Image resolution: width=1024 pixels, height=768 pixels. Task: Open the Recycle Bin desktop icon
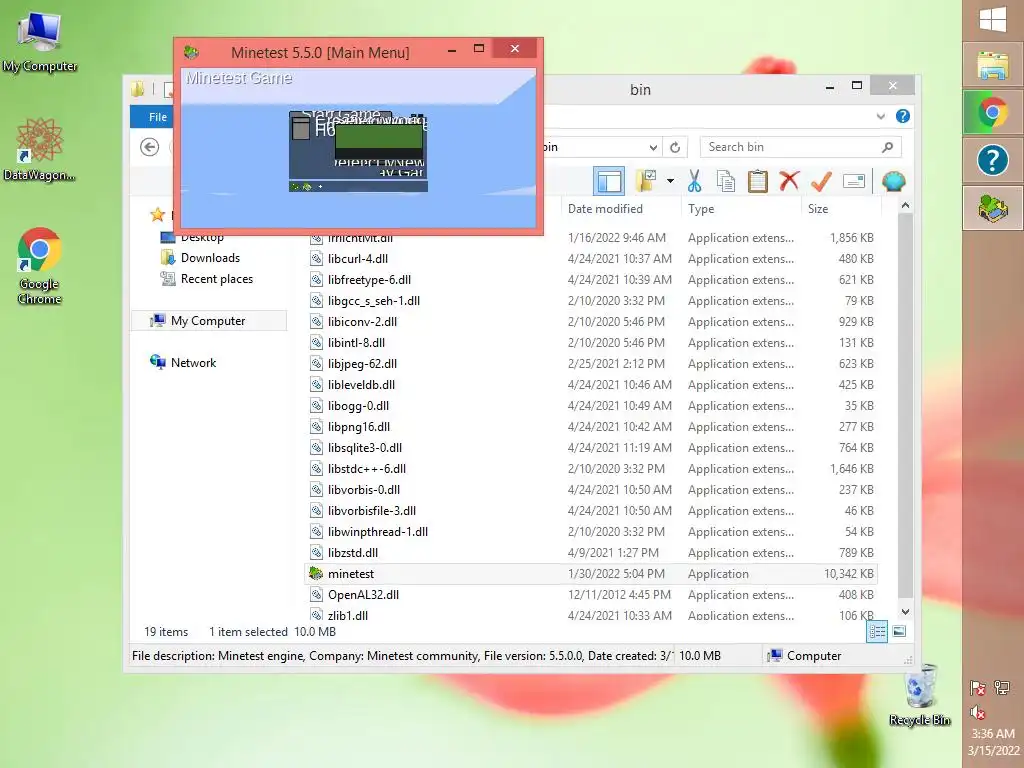pos(920,695)
